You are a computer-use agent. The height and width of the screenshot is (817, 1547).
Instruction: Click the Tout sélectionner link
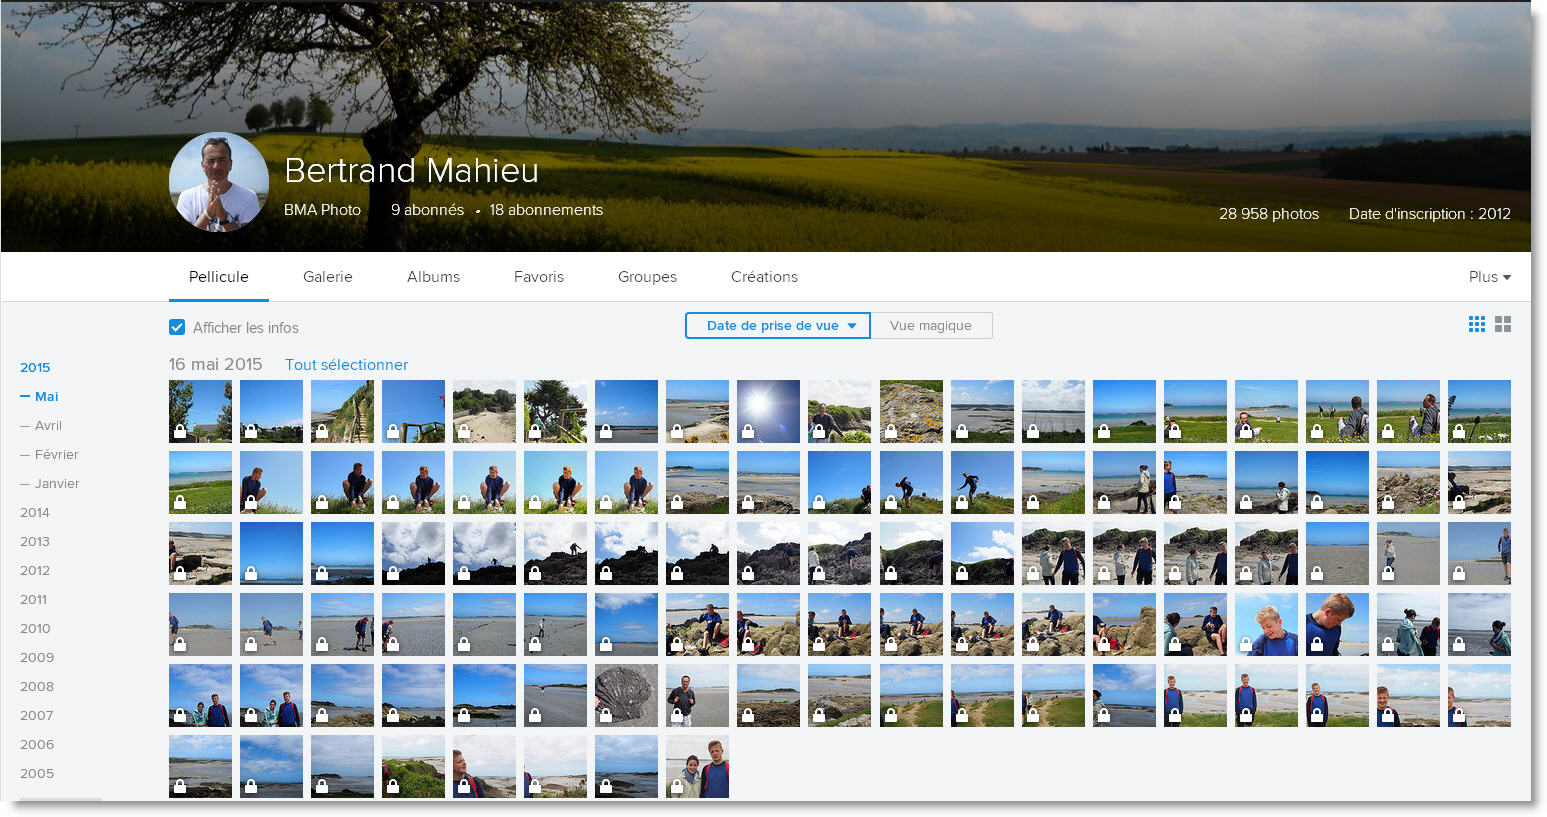pyautogui.click(x=346, y=365)
